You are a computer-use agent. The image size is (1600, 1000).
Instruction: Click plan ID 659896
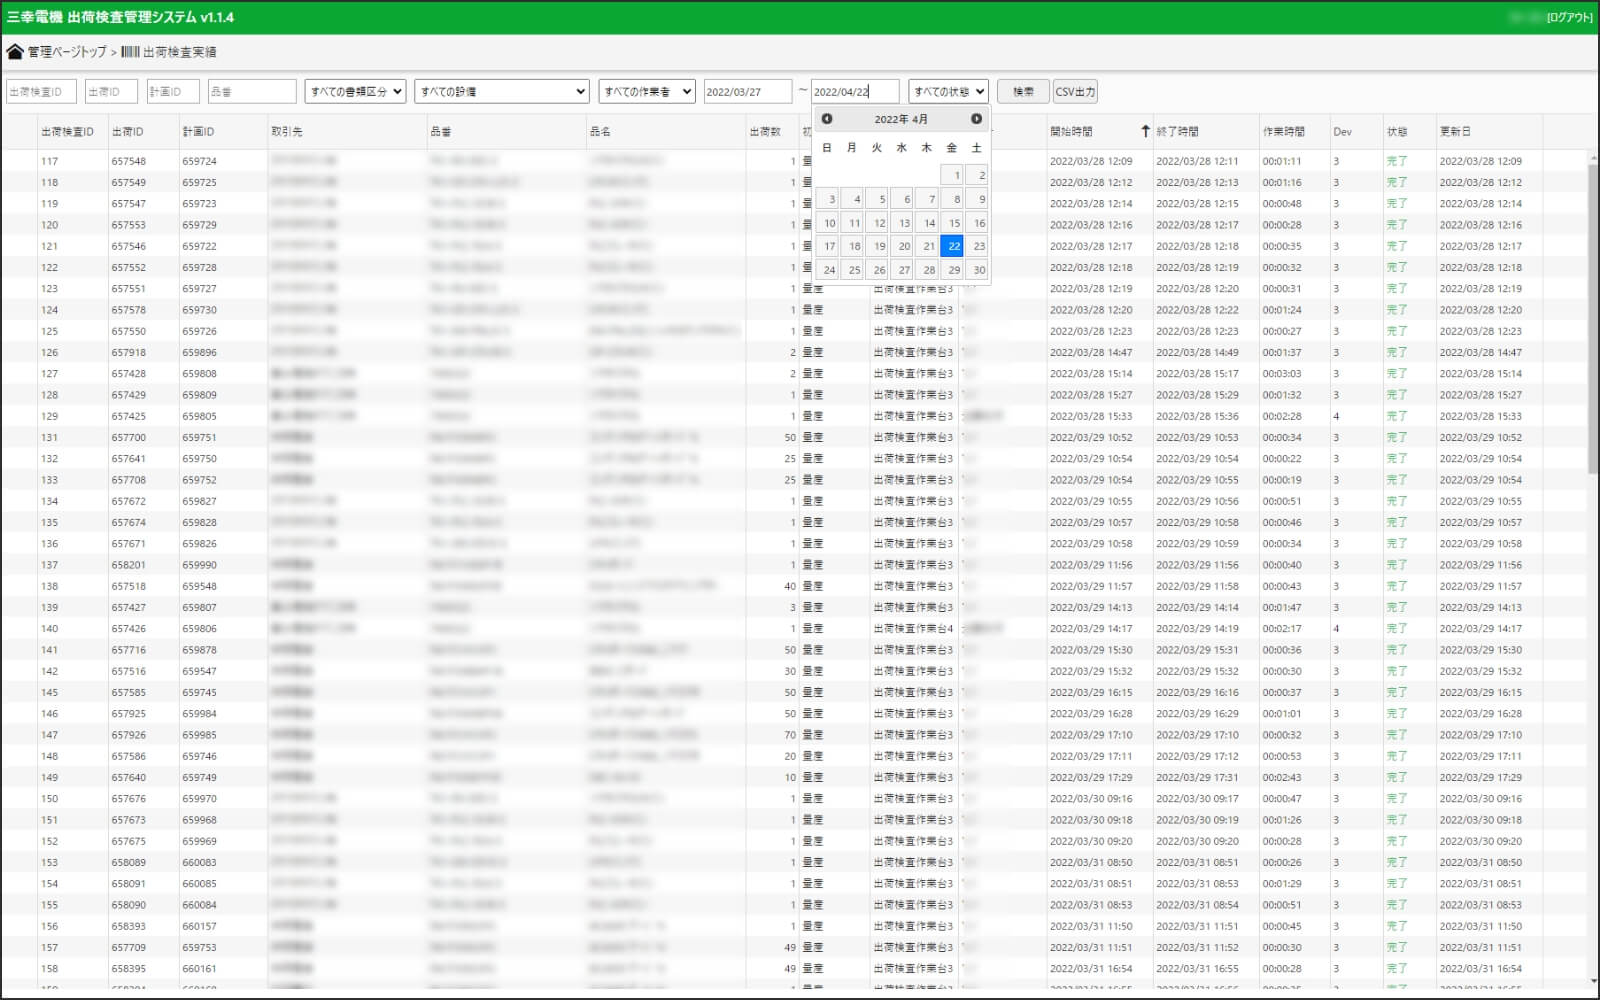(199, 352)
